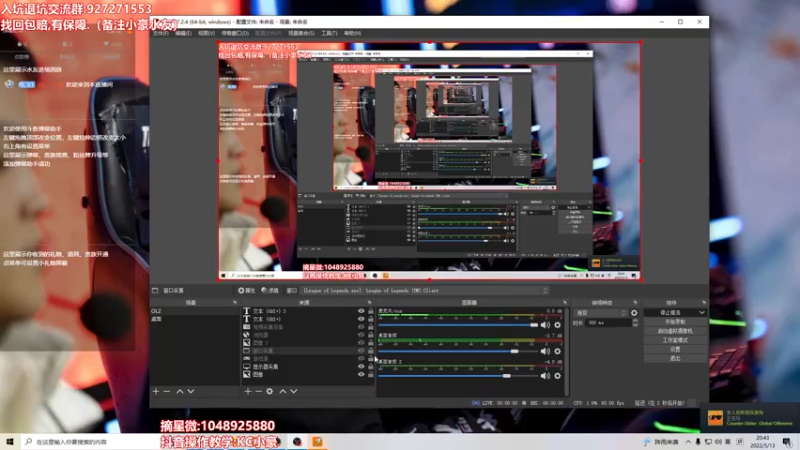Adjust the 麦克风/Aux volume slider

pyautogui.click(x=458, y=325)
